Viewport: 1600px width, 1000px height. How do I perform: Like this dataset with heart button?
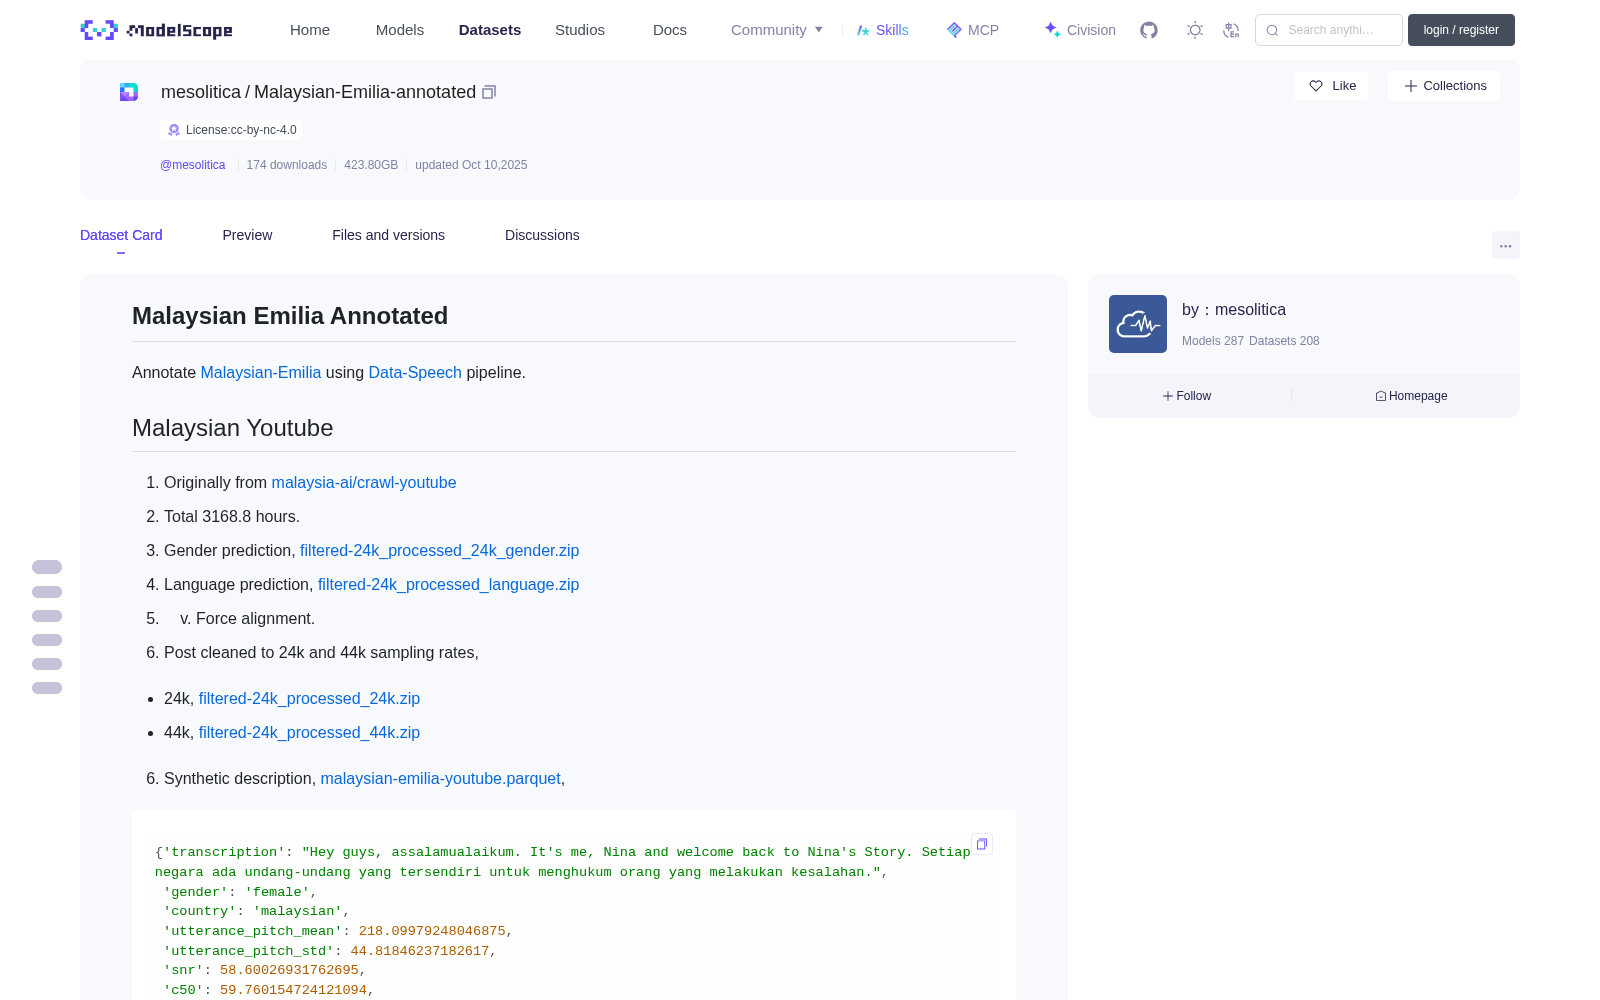pos(1331,86)
